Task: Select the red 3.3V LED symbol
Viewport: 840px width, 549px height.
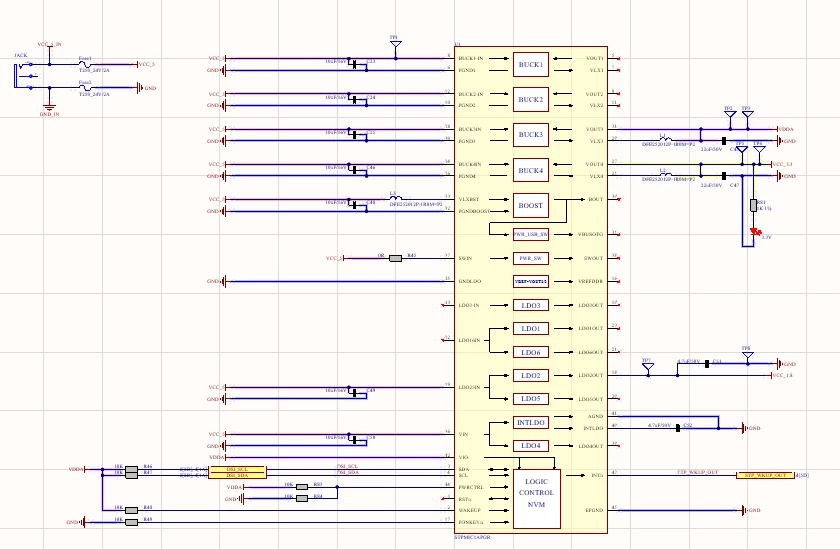Action: coord(755,232)
